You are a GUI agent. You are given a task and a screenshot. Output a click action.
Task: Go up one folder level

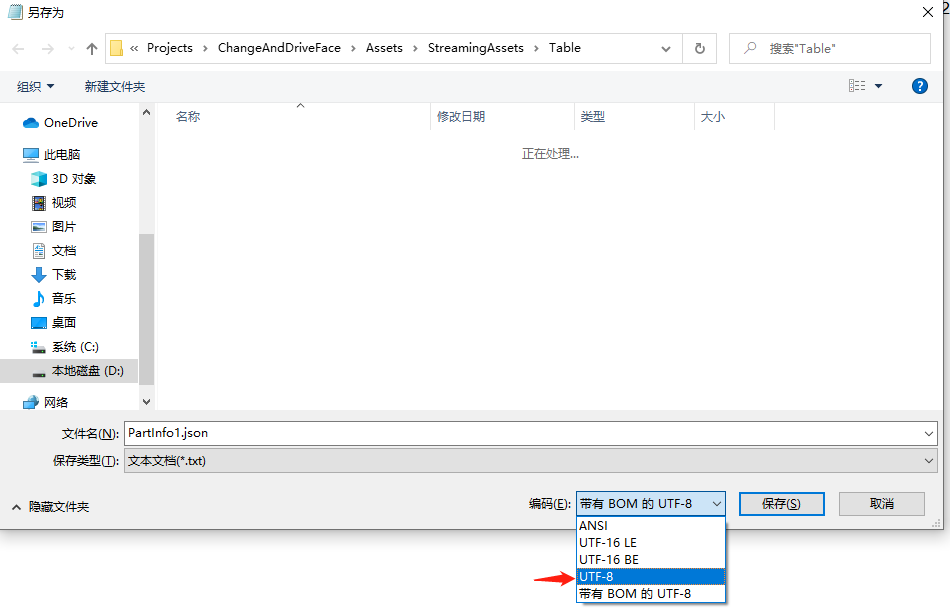(x=91, y=49)
